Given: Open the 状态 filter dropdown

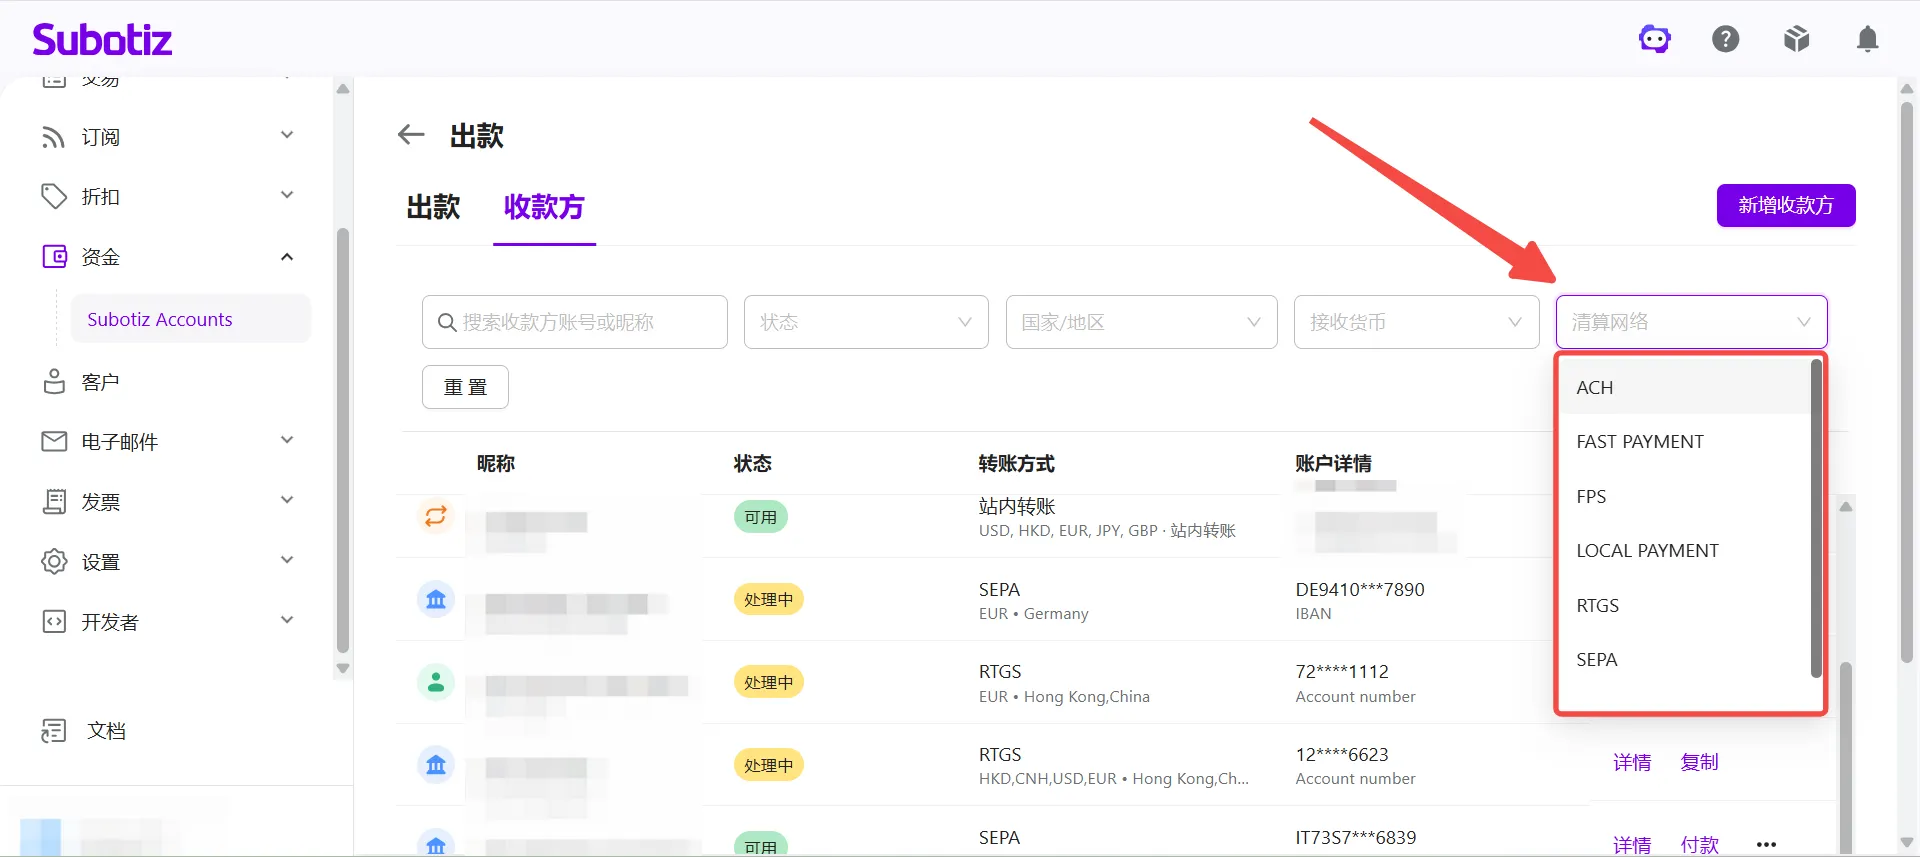Looking at the screenshot, I should (x=866, y=322).
